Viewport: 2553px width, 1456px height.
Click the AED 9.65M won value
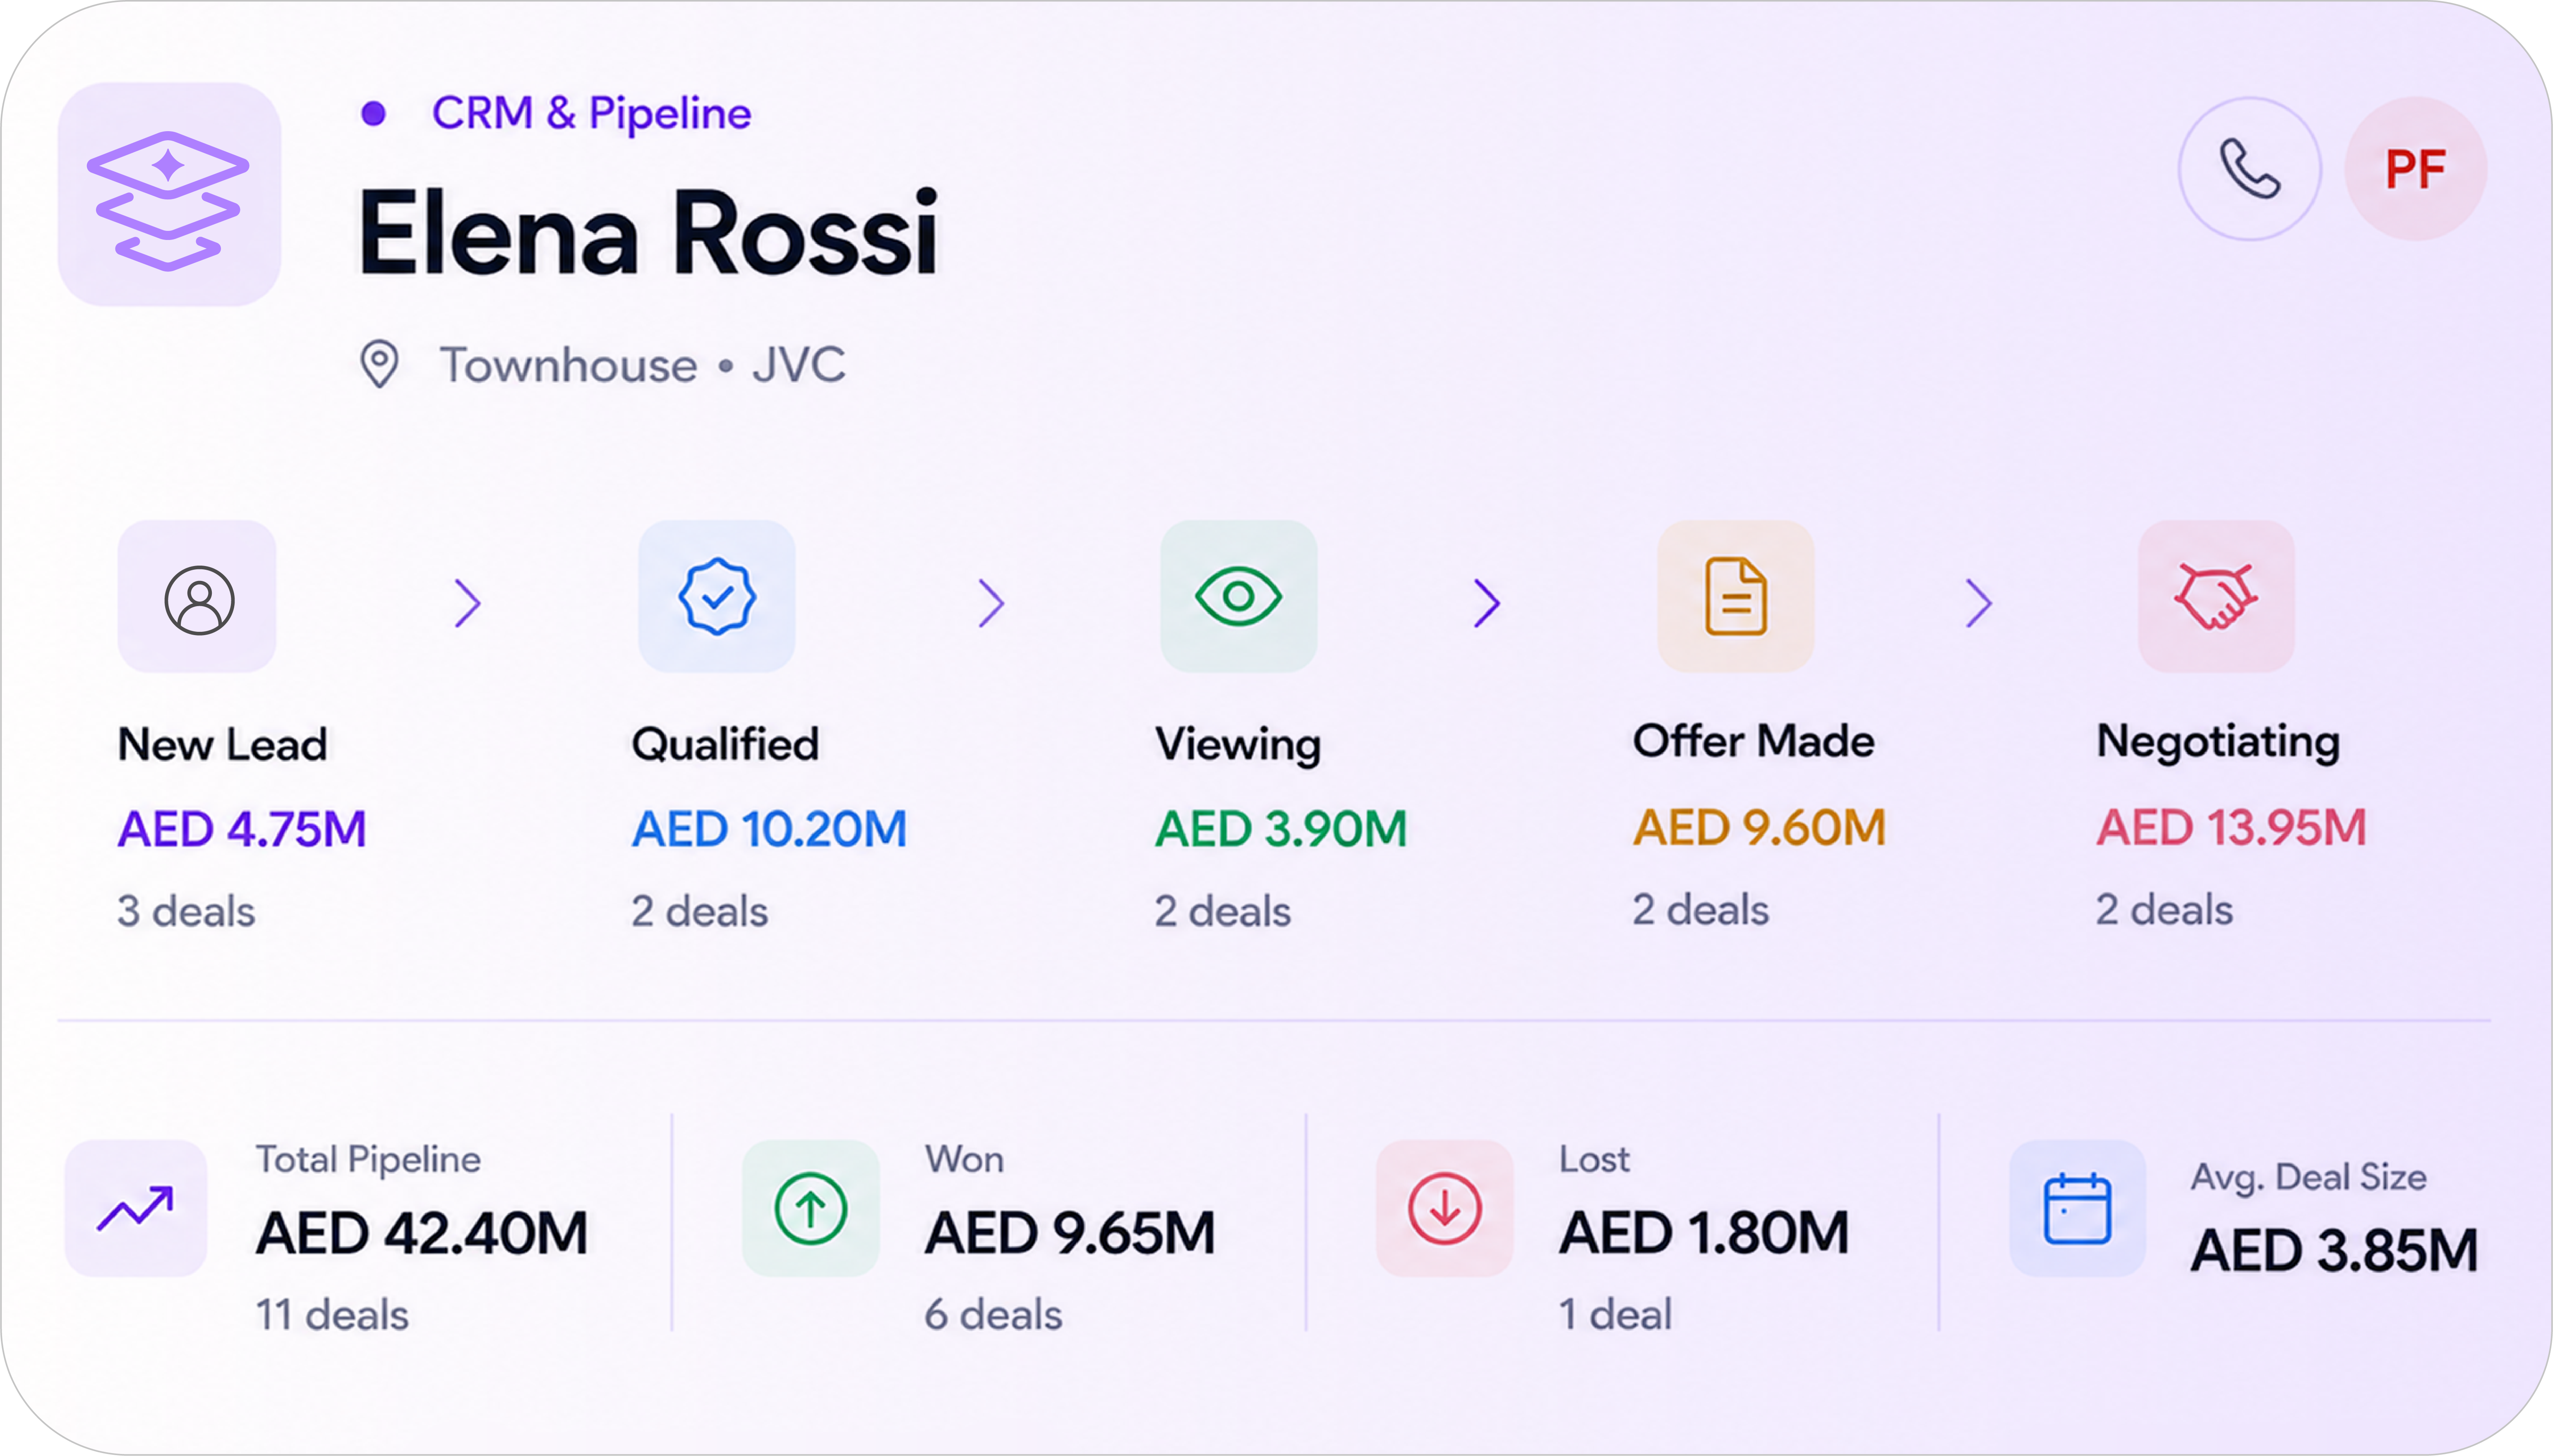tap(1070, 1232)
